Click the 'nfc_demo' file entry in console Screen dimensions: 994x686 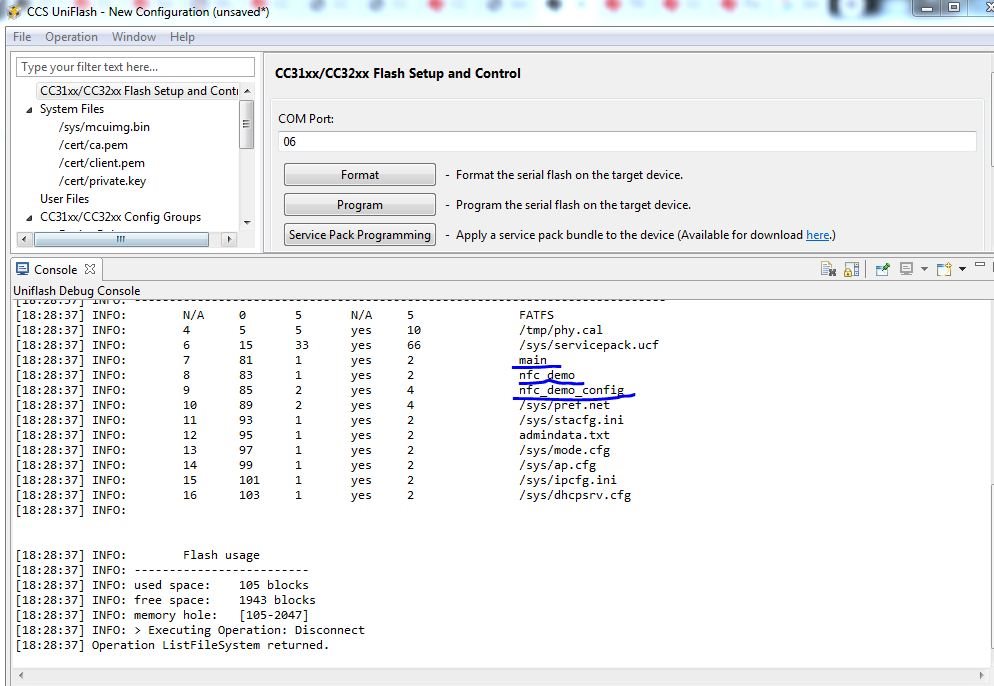(547, 375)
